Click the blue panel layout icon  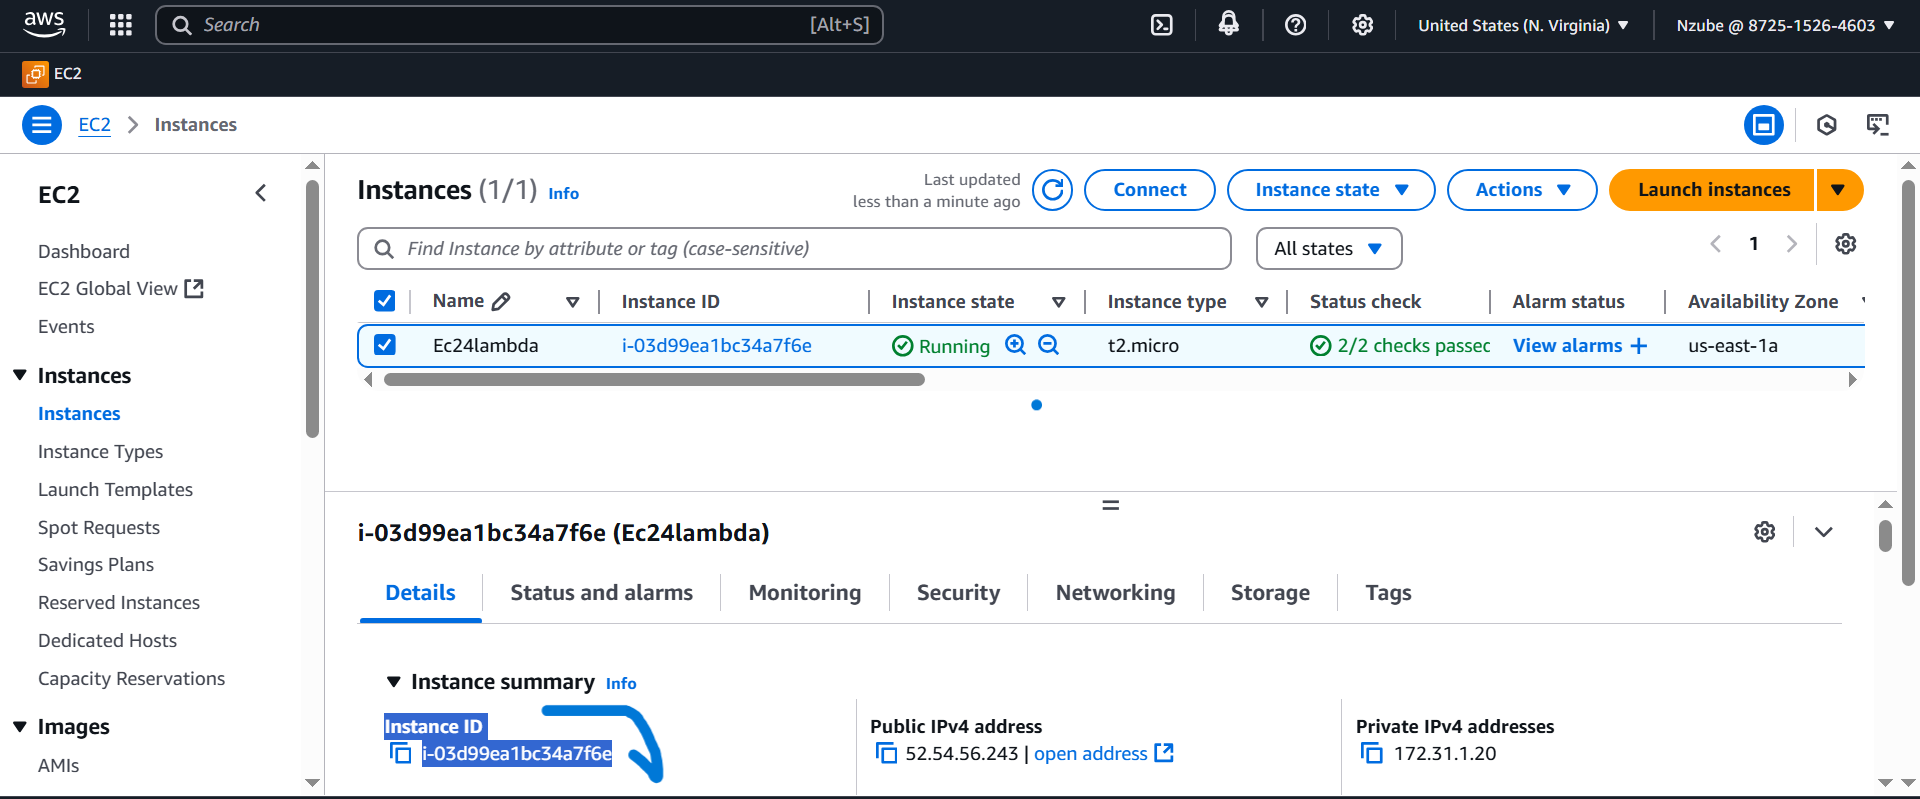tap(1764, 125)
